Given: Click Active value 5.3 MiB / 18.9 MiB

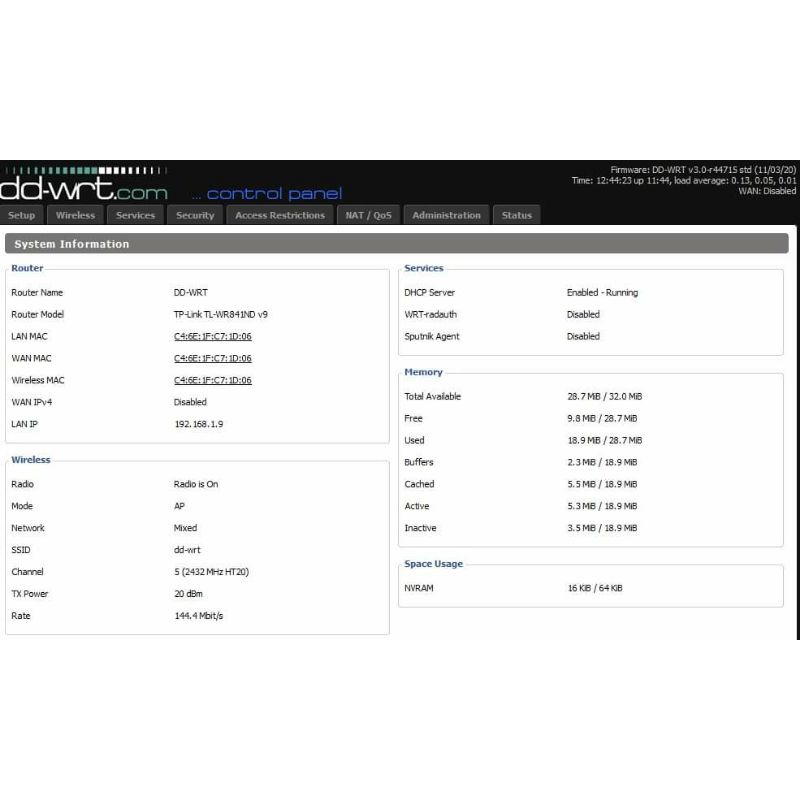Looking at the screenshot, I should click(x=602, y=506).
